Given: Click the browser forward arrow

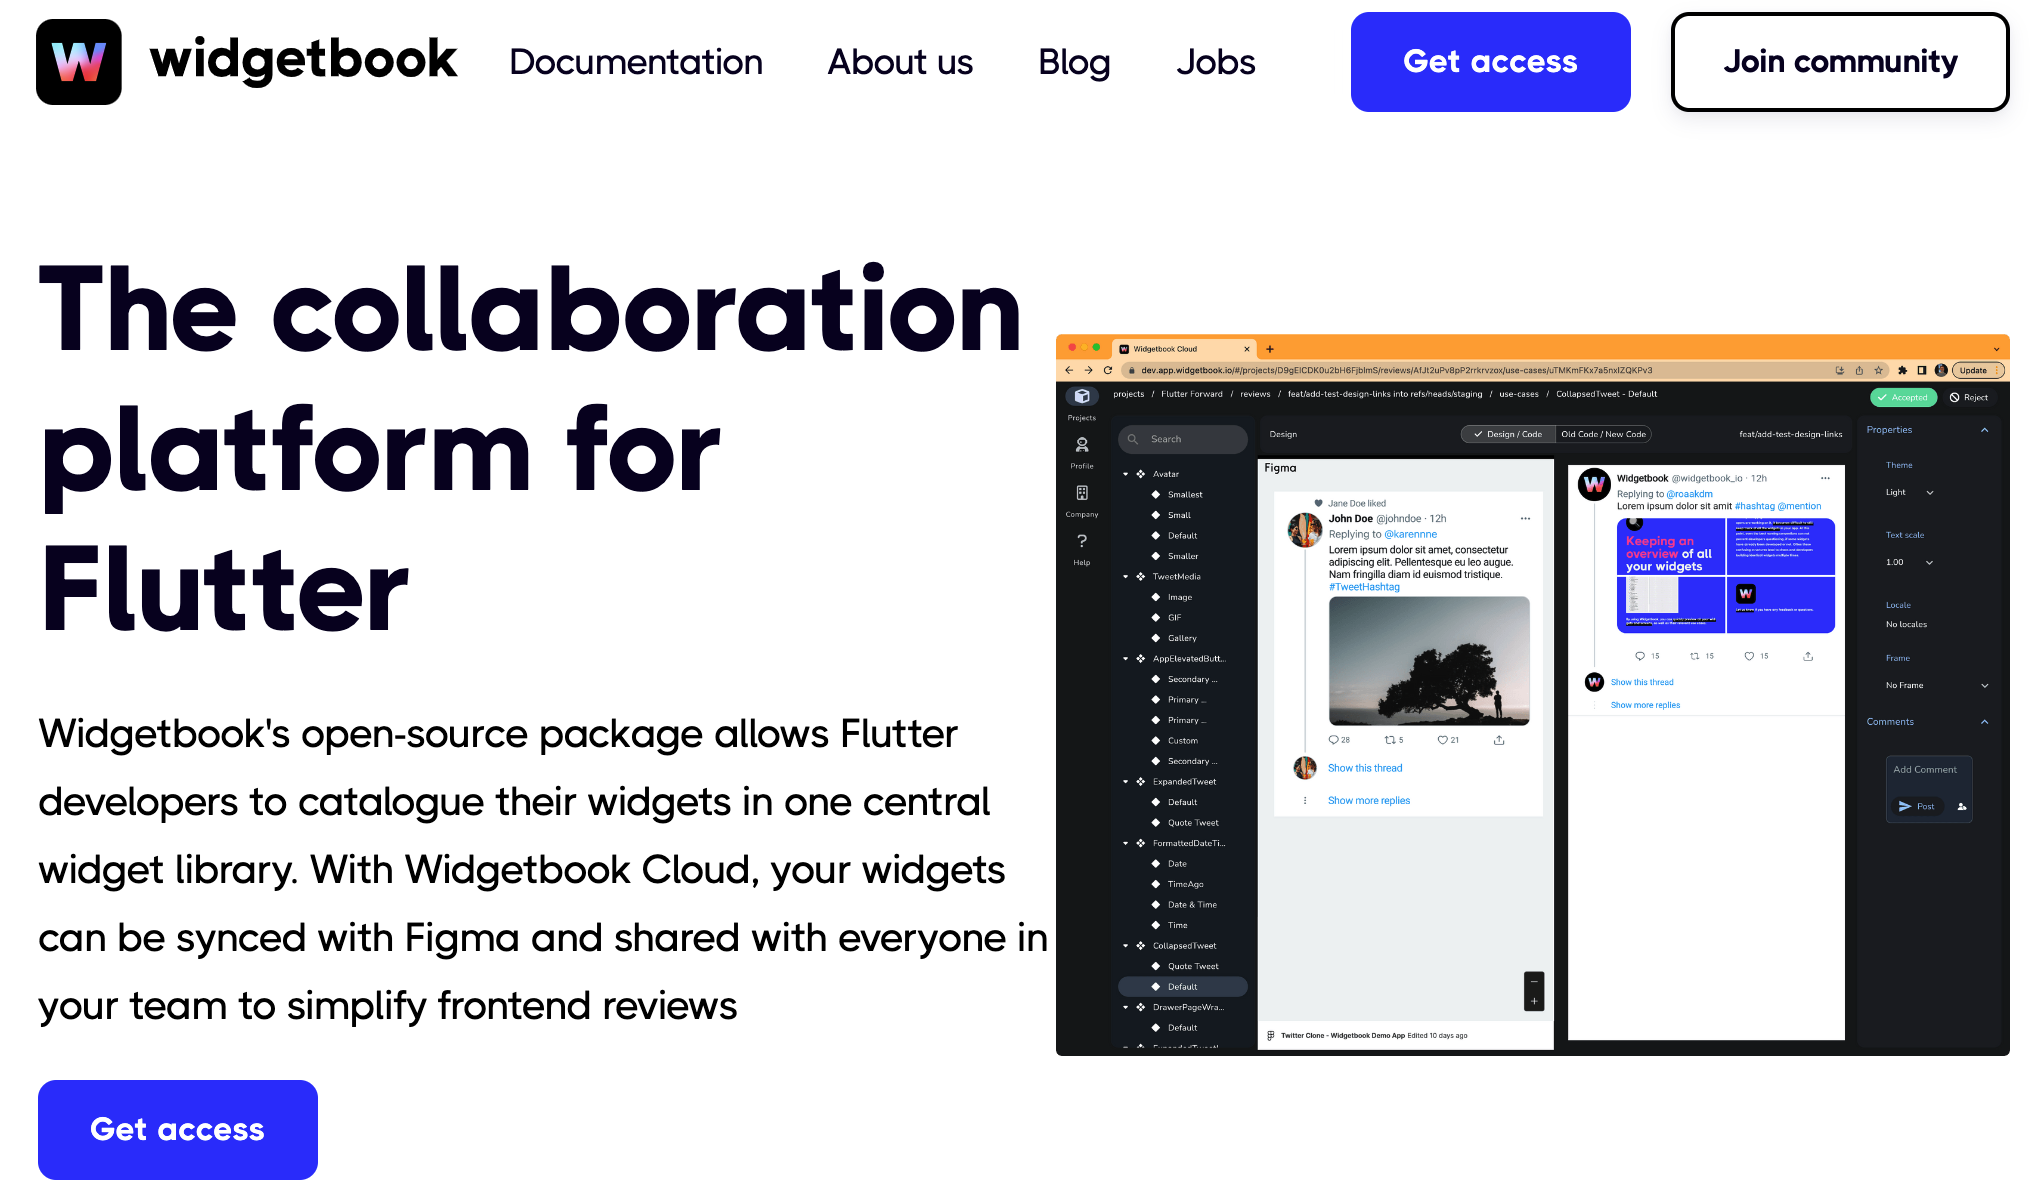Looking at the screenshot, I should (1088, 370).
